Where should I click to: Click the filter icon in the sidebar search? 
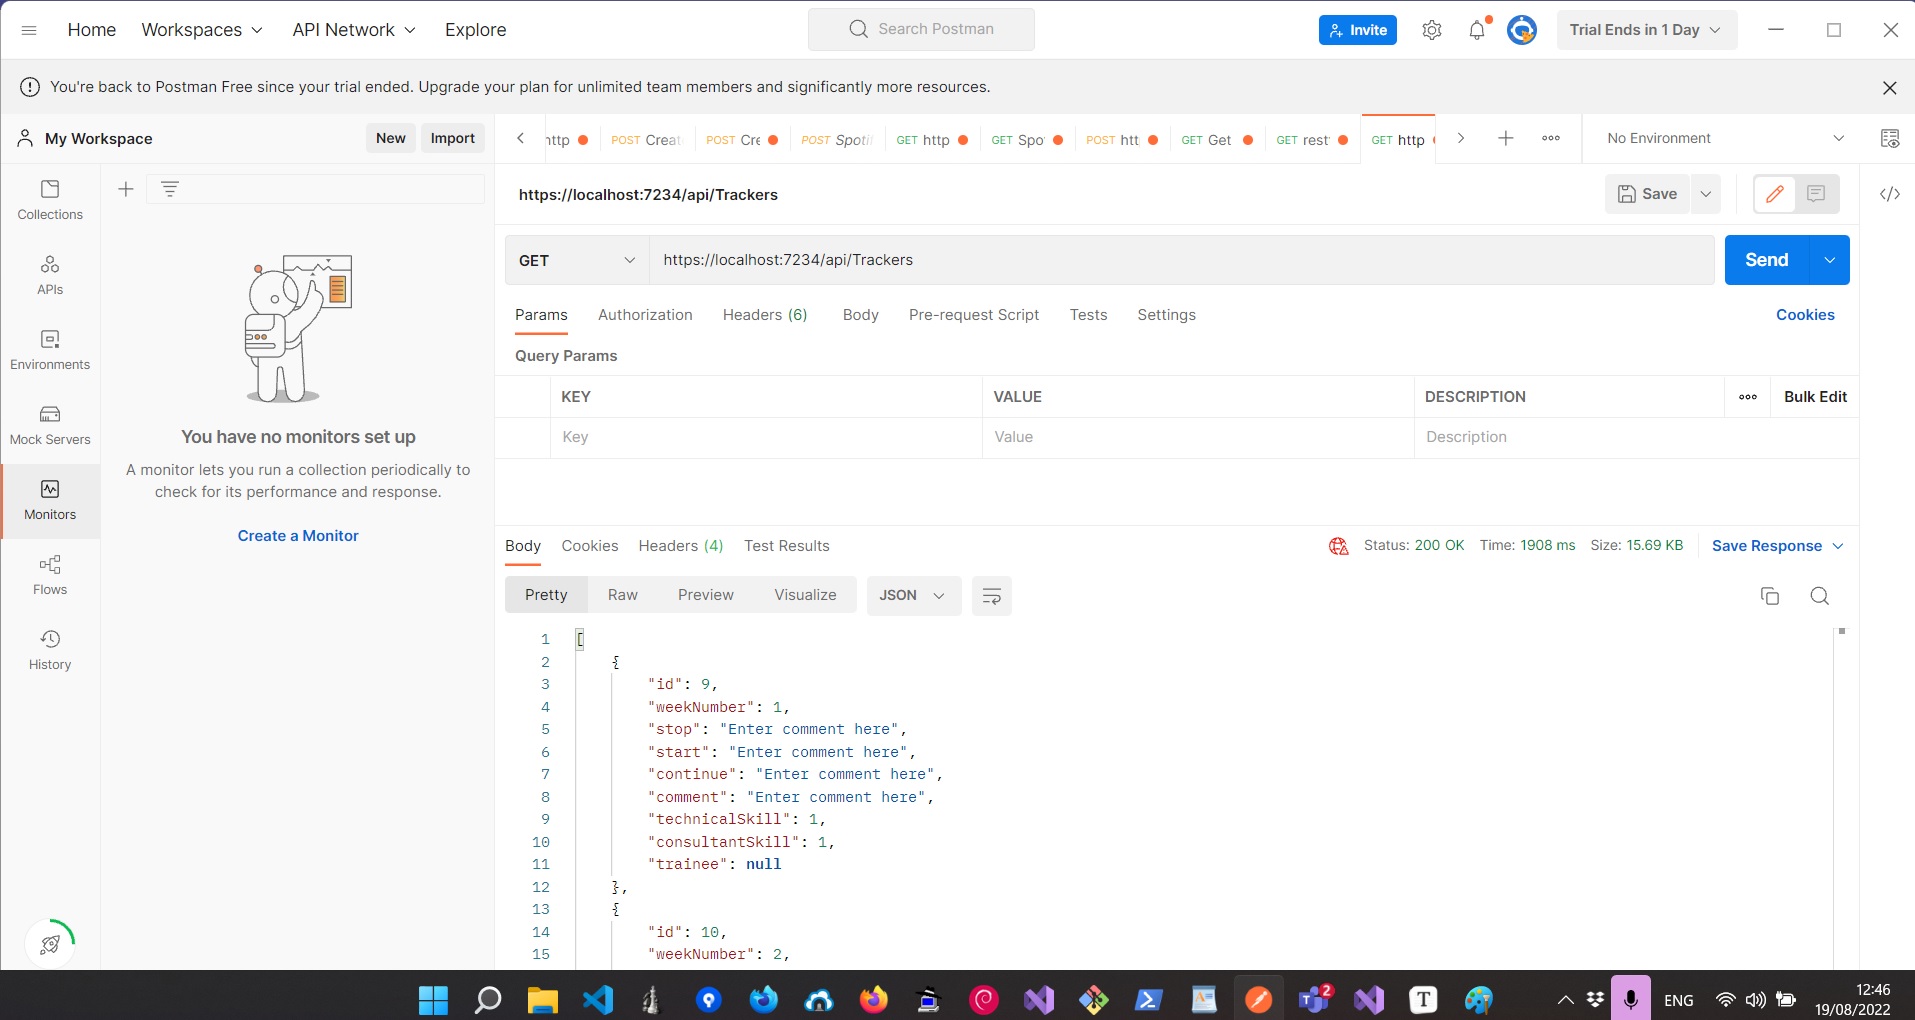pos(170,189)
